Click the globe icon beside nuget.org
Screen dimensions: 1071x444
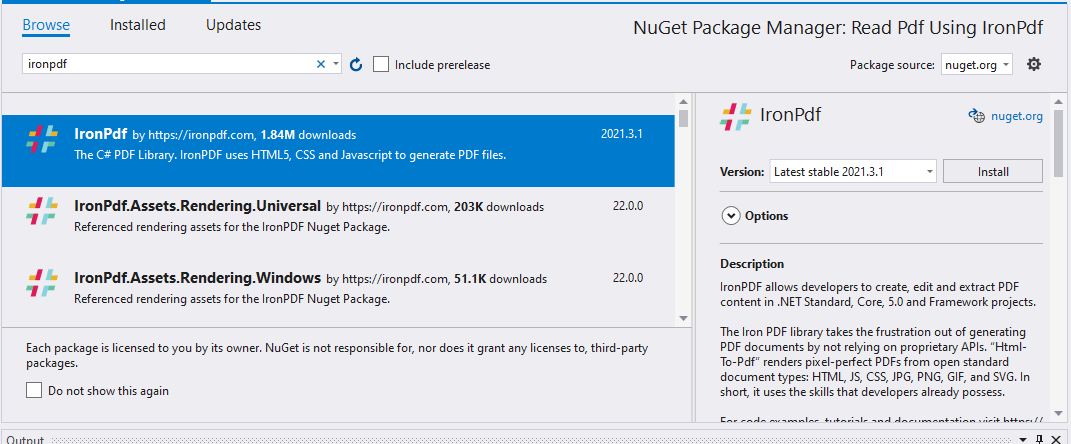(977, 116)
